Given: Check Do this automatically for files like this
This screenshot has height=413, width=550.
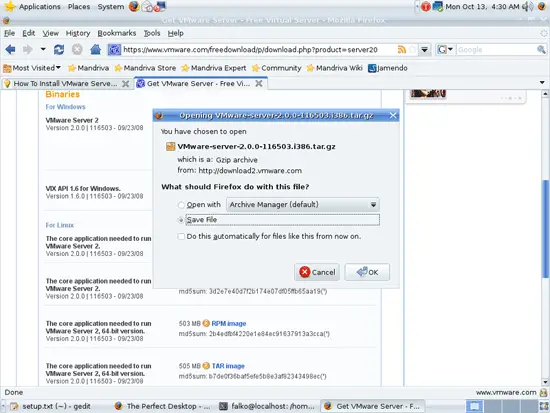Looking at the screenshot, I should pos(181,237).
